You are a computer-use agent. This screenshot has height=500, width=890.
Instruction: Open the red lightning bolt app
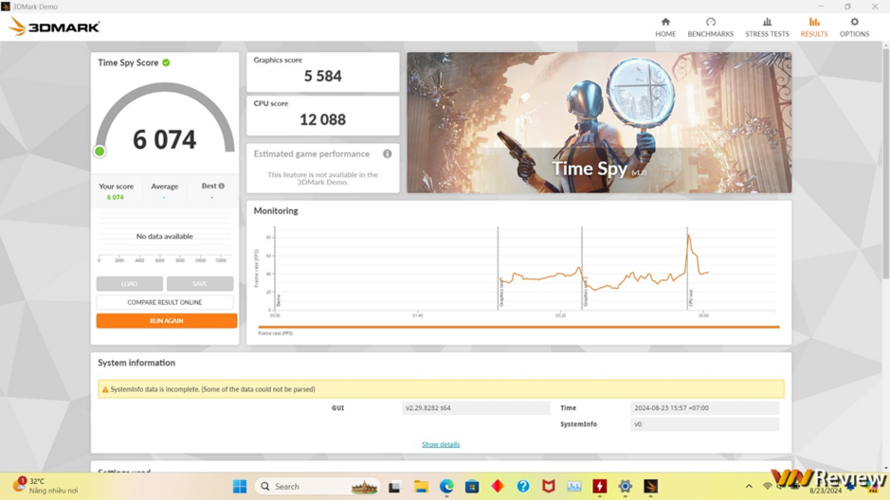click(x=599, y=486)
